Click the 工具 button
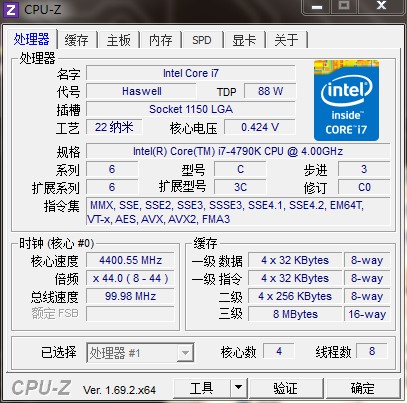 coord(202,388)
